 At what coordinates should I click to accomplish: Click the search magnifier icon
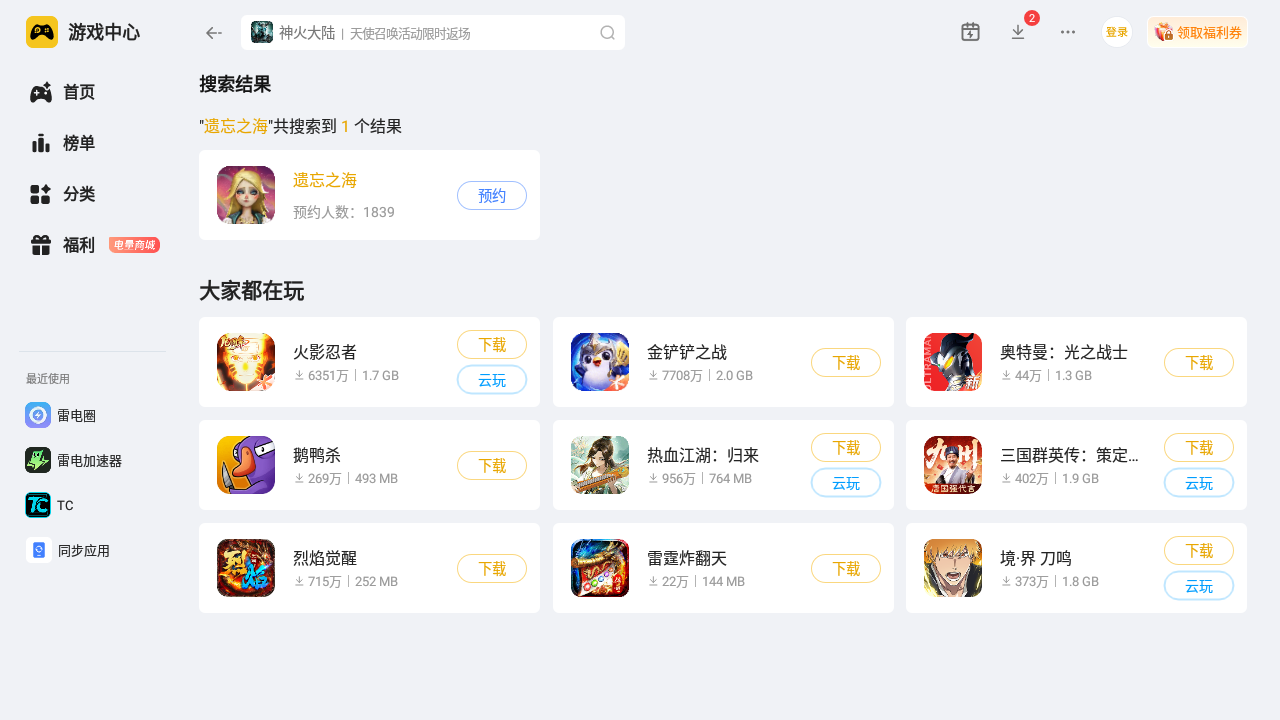[x=607, y=33]
